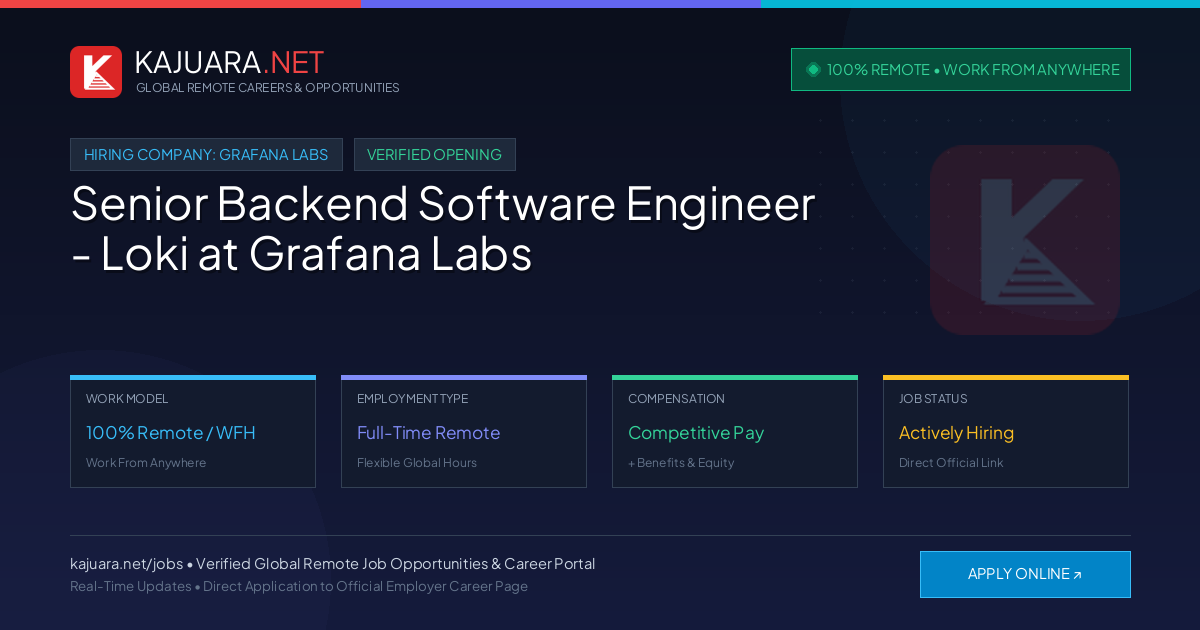Click the '+ Benefits & Equity' subtext
1200x630 pixels.
(681, 463)
